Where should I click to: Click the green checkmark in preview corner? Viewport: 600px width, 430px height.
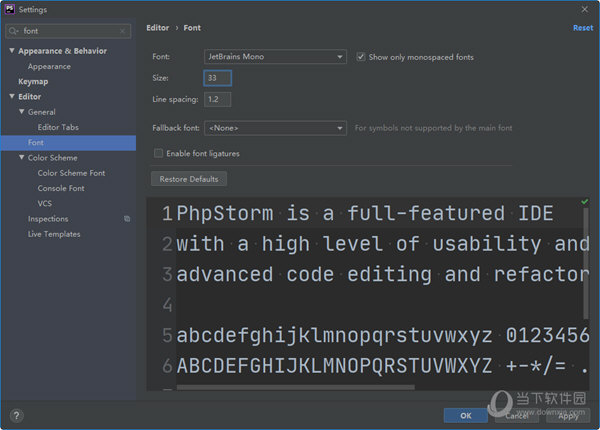[x=585, y=202]
